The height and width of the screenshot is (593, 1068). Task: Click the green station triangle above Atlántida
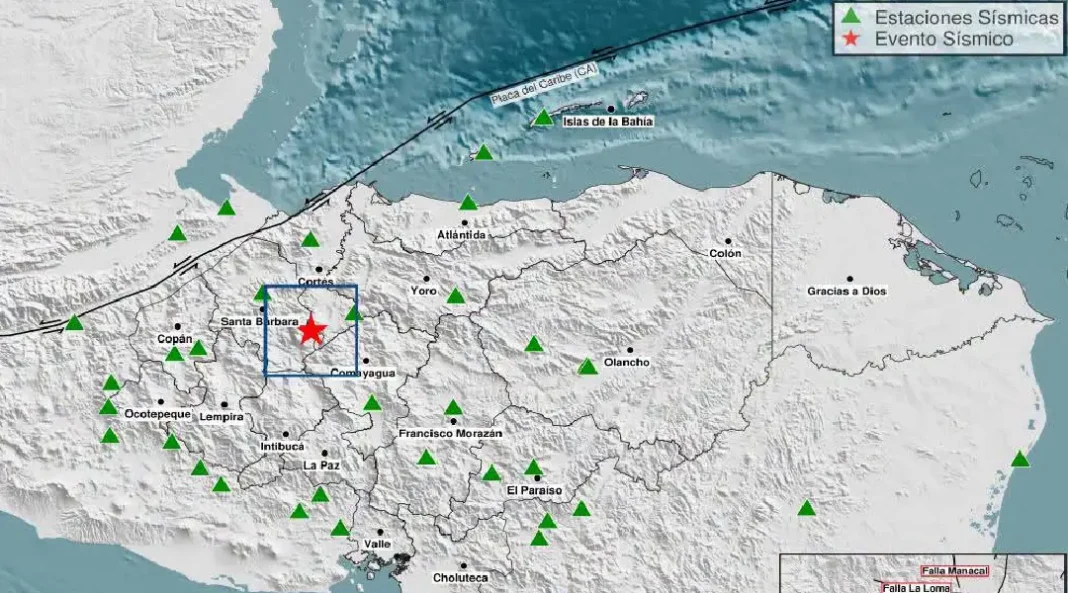(x=468, y=202)
